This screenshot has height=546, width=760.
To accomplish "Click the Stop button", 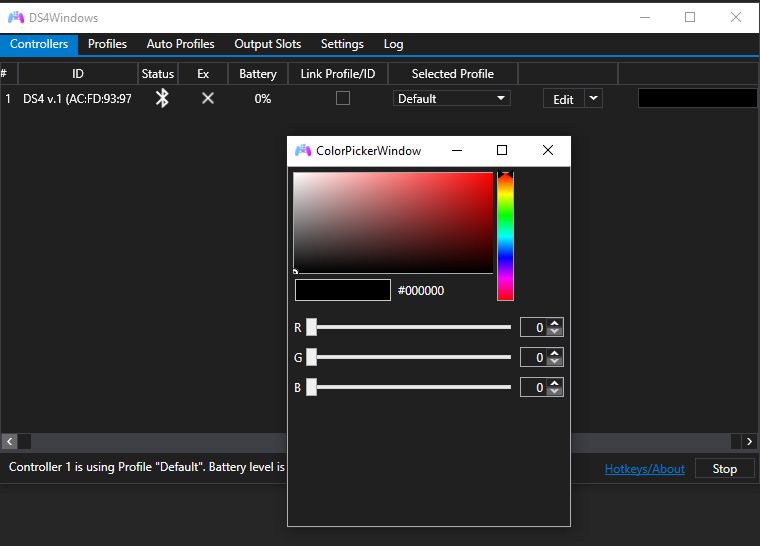I will (725, 468).
